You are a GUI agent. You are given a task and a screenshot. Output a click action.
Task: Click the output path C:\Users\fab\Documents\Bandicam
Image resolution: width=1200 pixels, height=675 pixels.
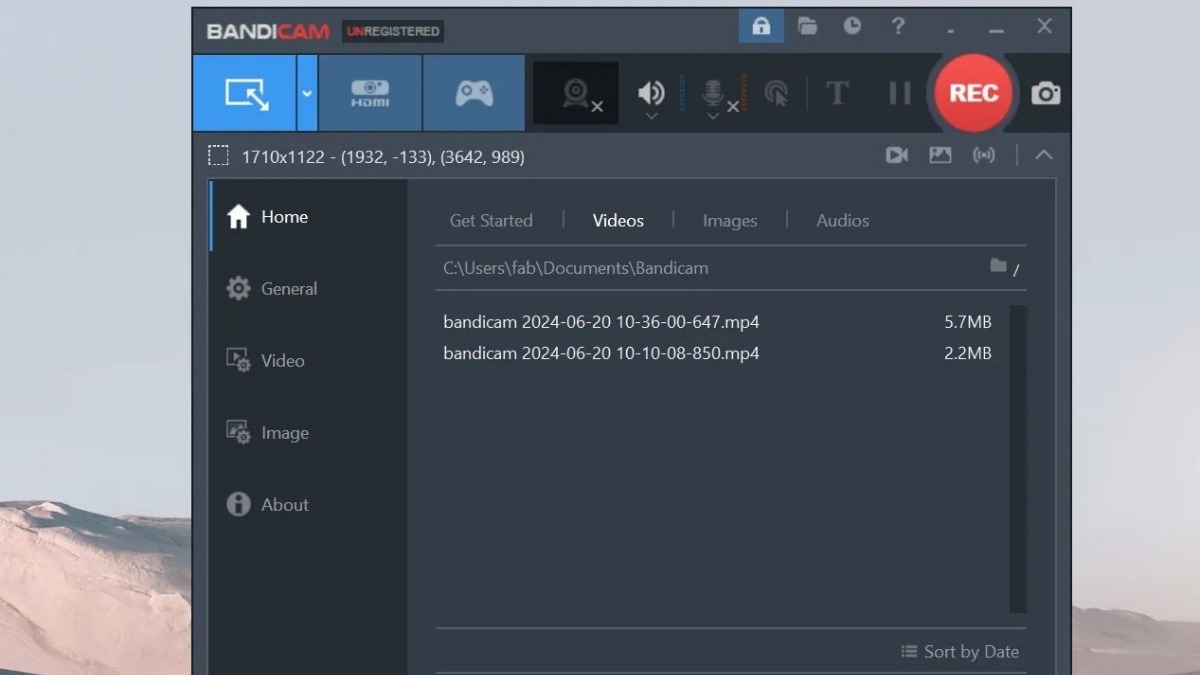(576, 268)
